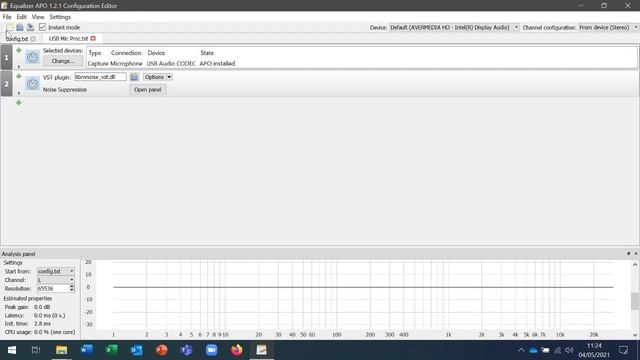The image size is (640, 360).
Task: Open the Start from dropdown
Action: [56, 271]
